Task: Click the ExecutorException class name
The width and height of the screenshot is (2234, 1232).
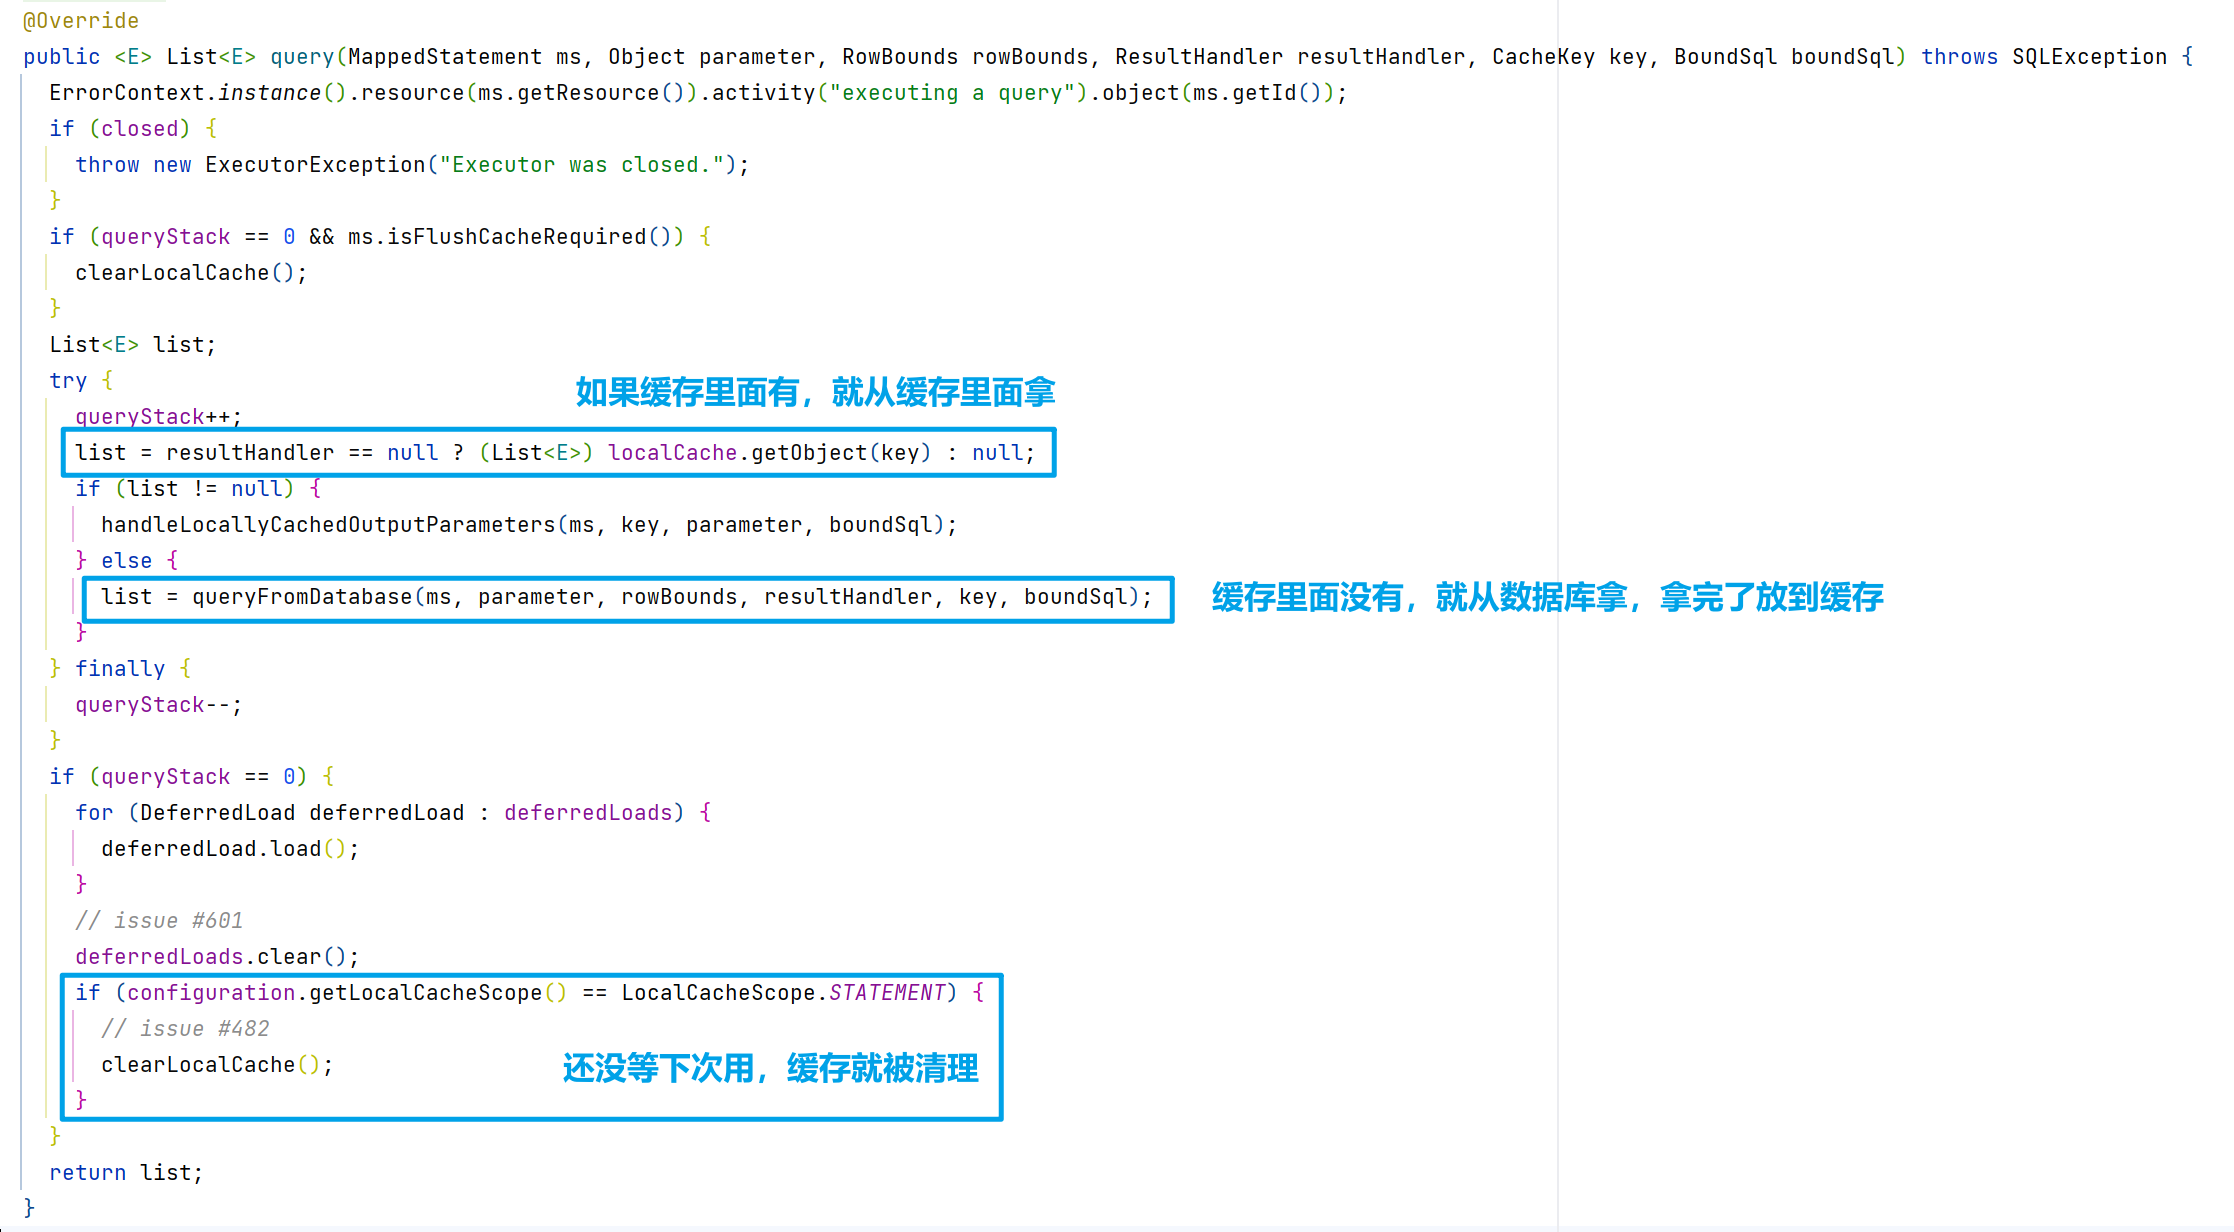Action: pyautogui.click(x=315, y=165)
